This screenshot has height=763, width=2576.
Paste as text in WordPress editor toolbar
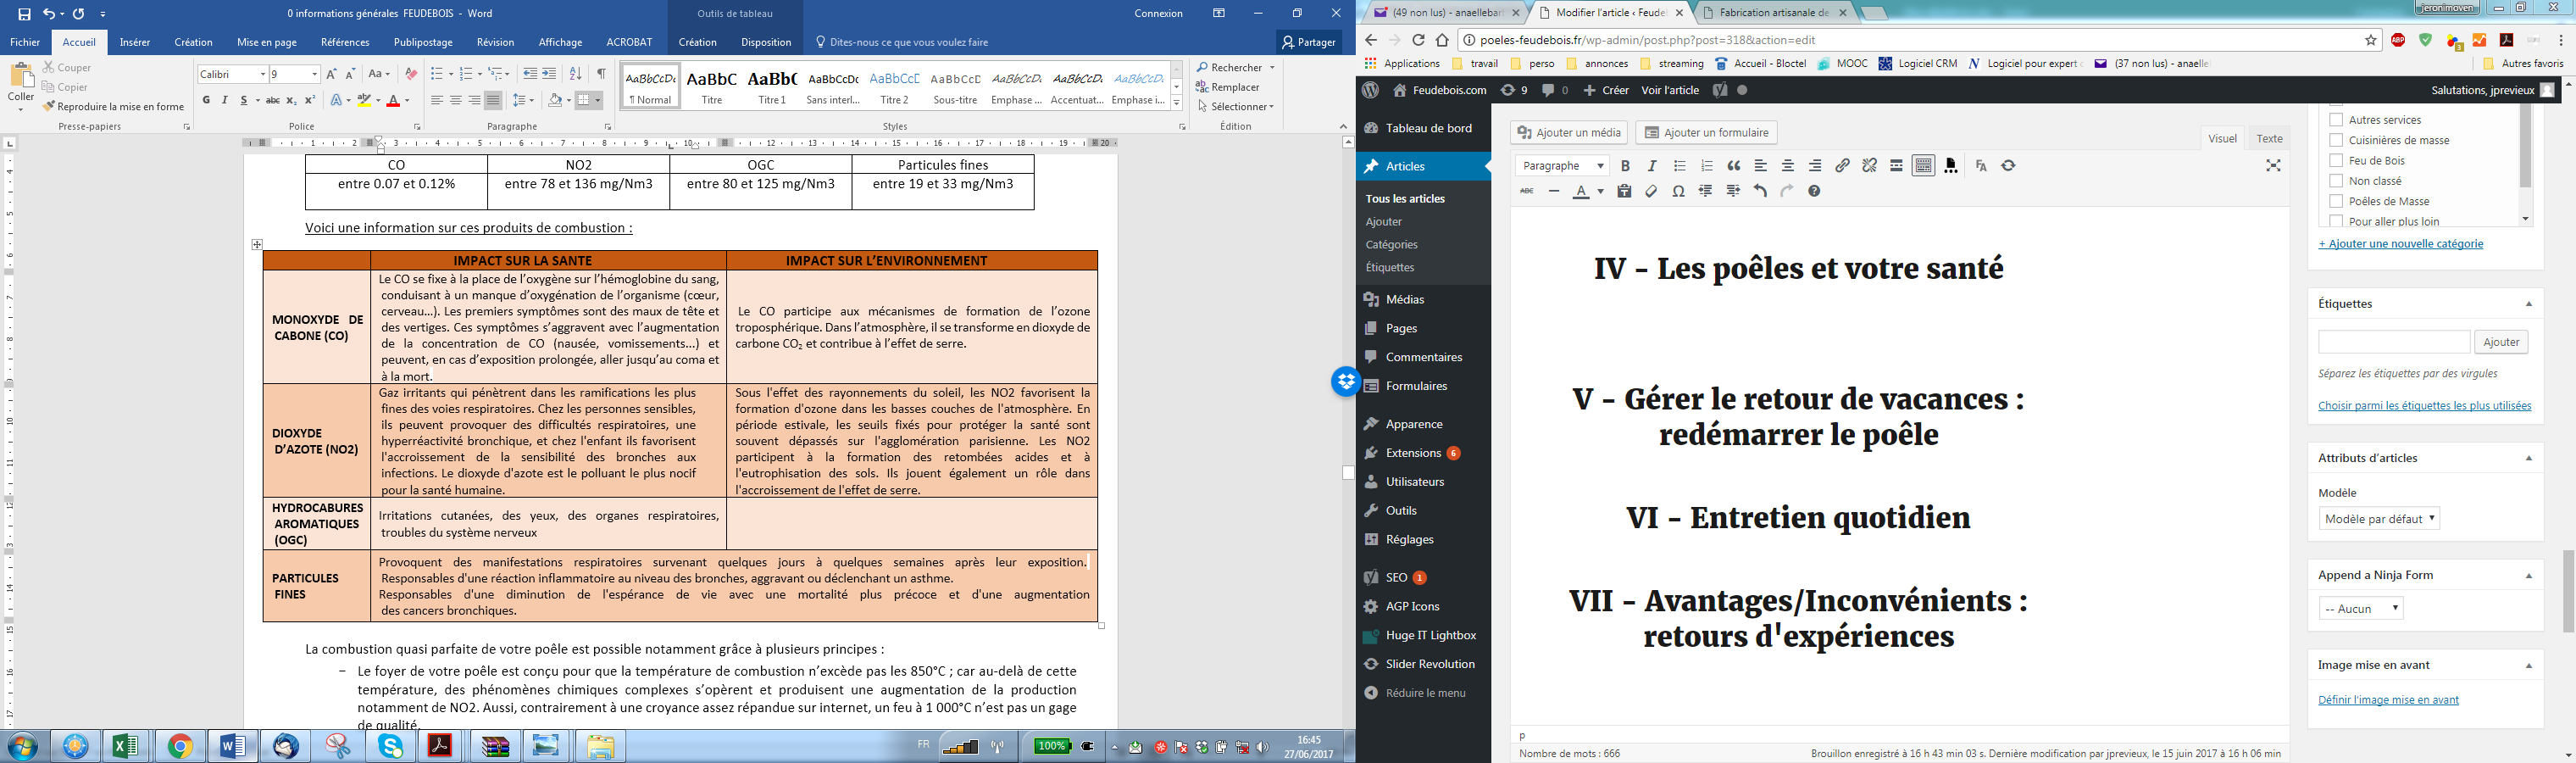point(1624,191)
